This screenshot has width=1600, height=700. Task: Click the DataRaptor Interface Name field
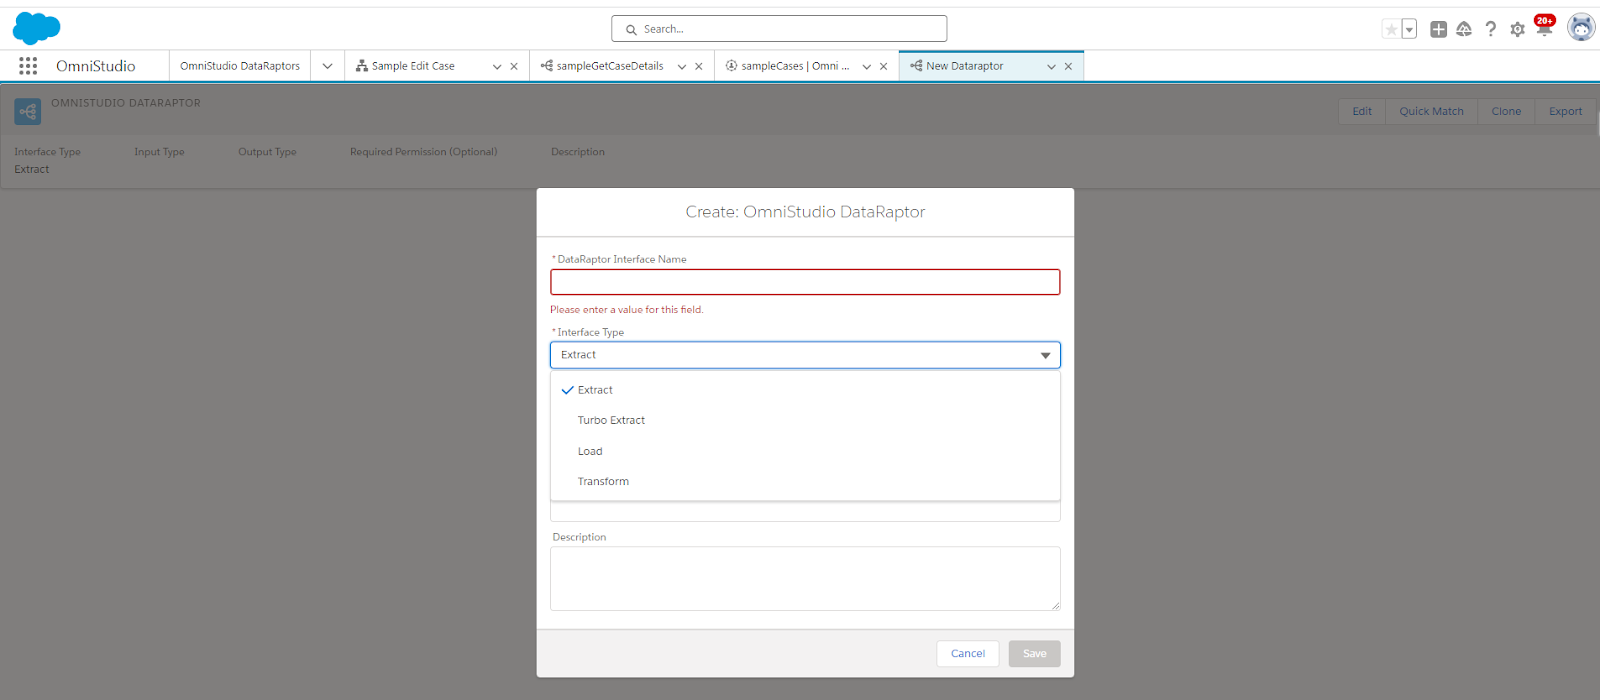click(805, 282)
